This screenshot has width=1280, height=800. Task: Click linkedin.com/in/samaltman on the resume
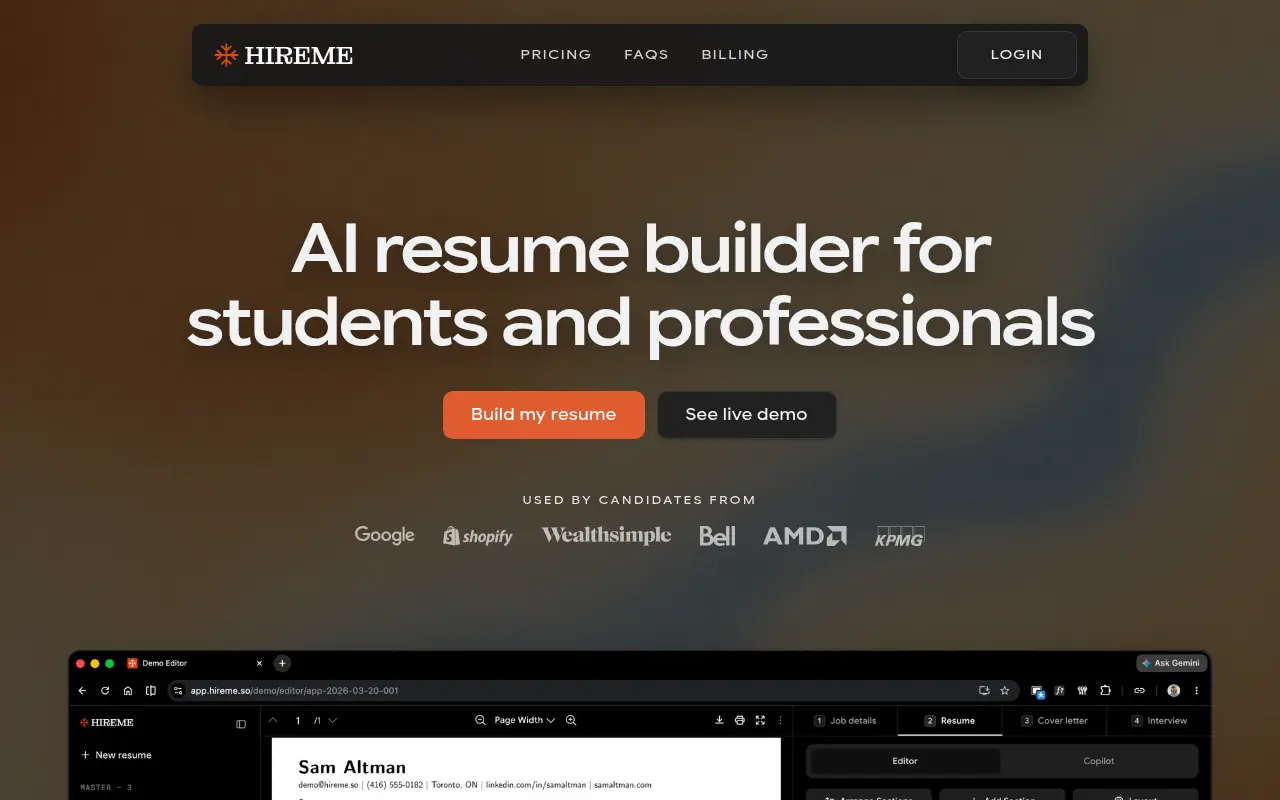click(x=536, y=785)
